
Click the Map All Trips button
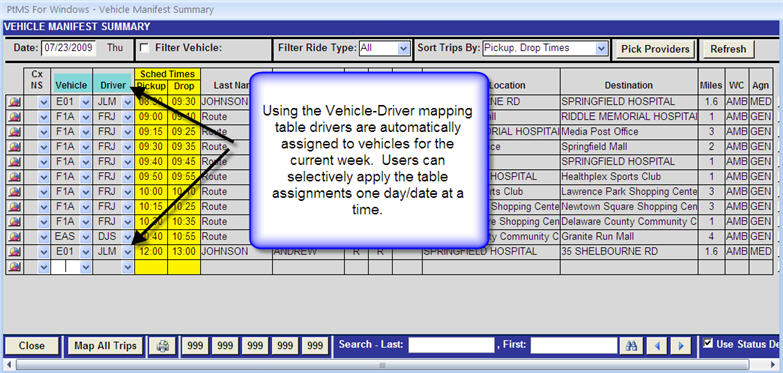point(105,346)
